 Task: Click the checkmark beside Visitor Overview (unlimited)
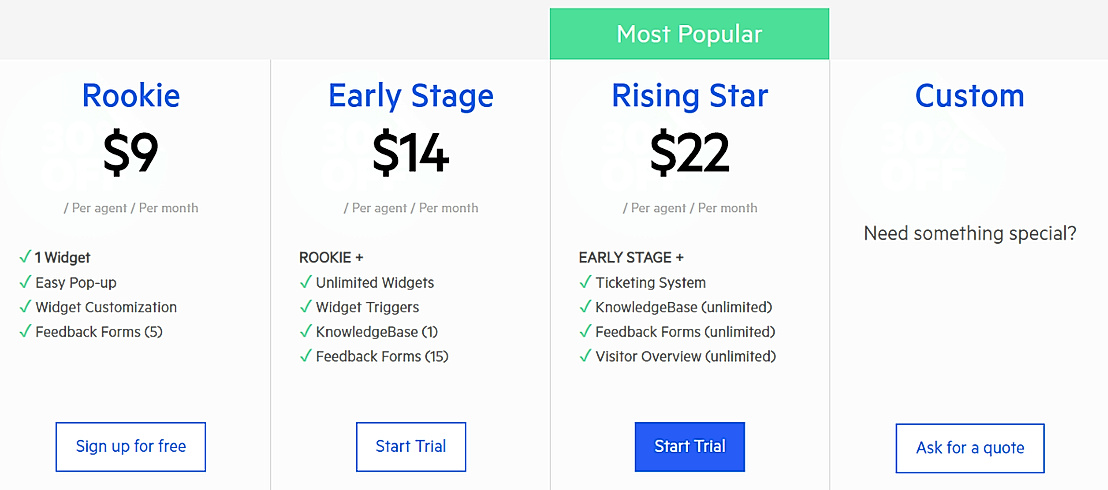(x=585, y=356)
